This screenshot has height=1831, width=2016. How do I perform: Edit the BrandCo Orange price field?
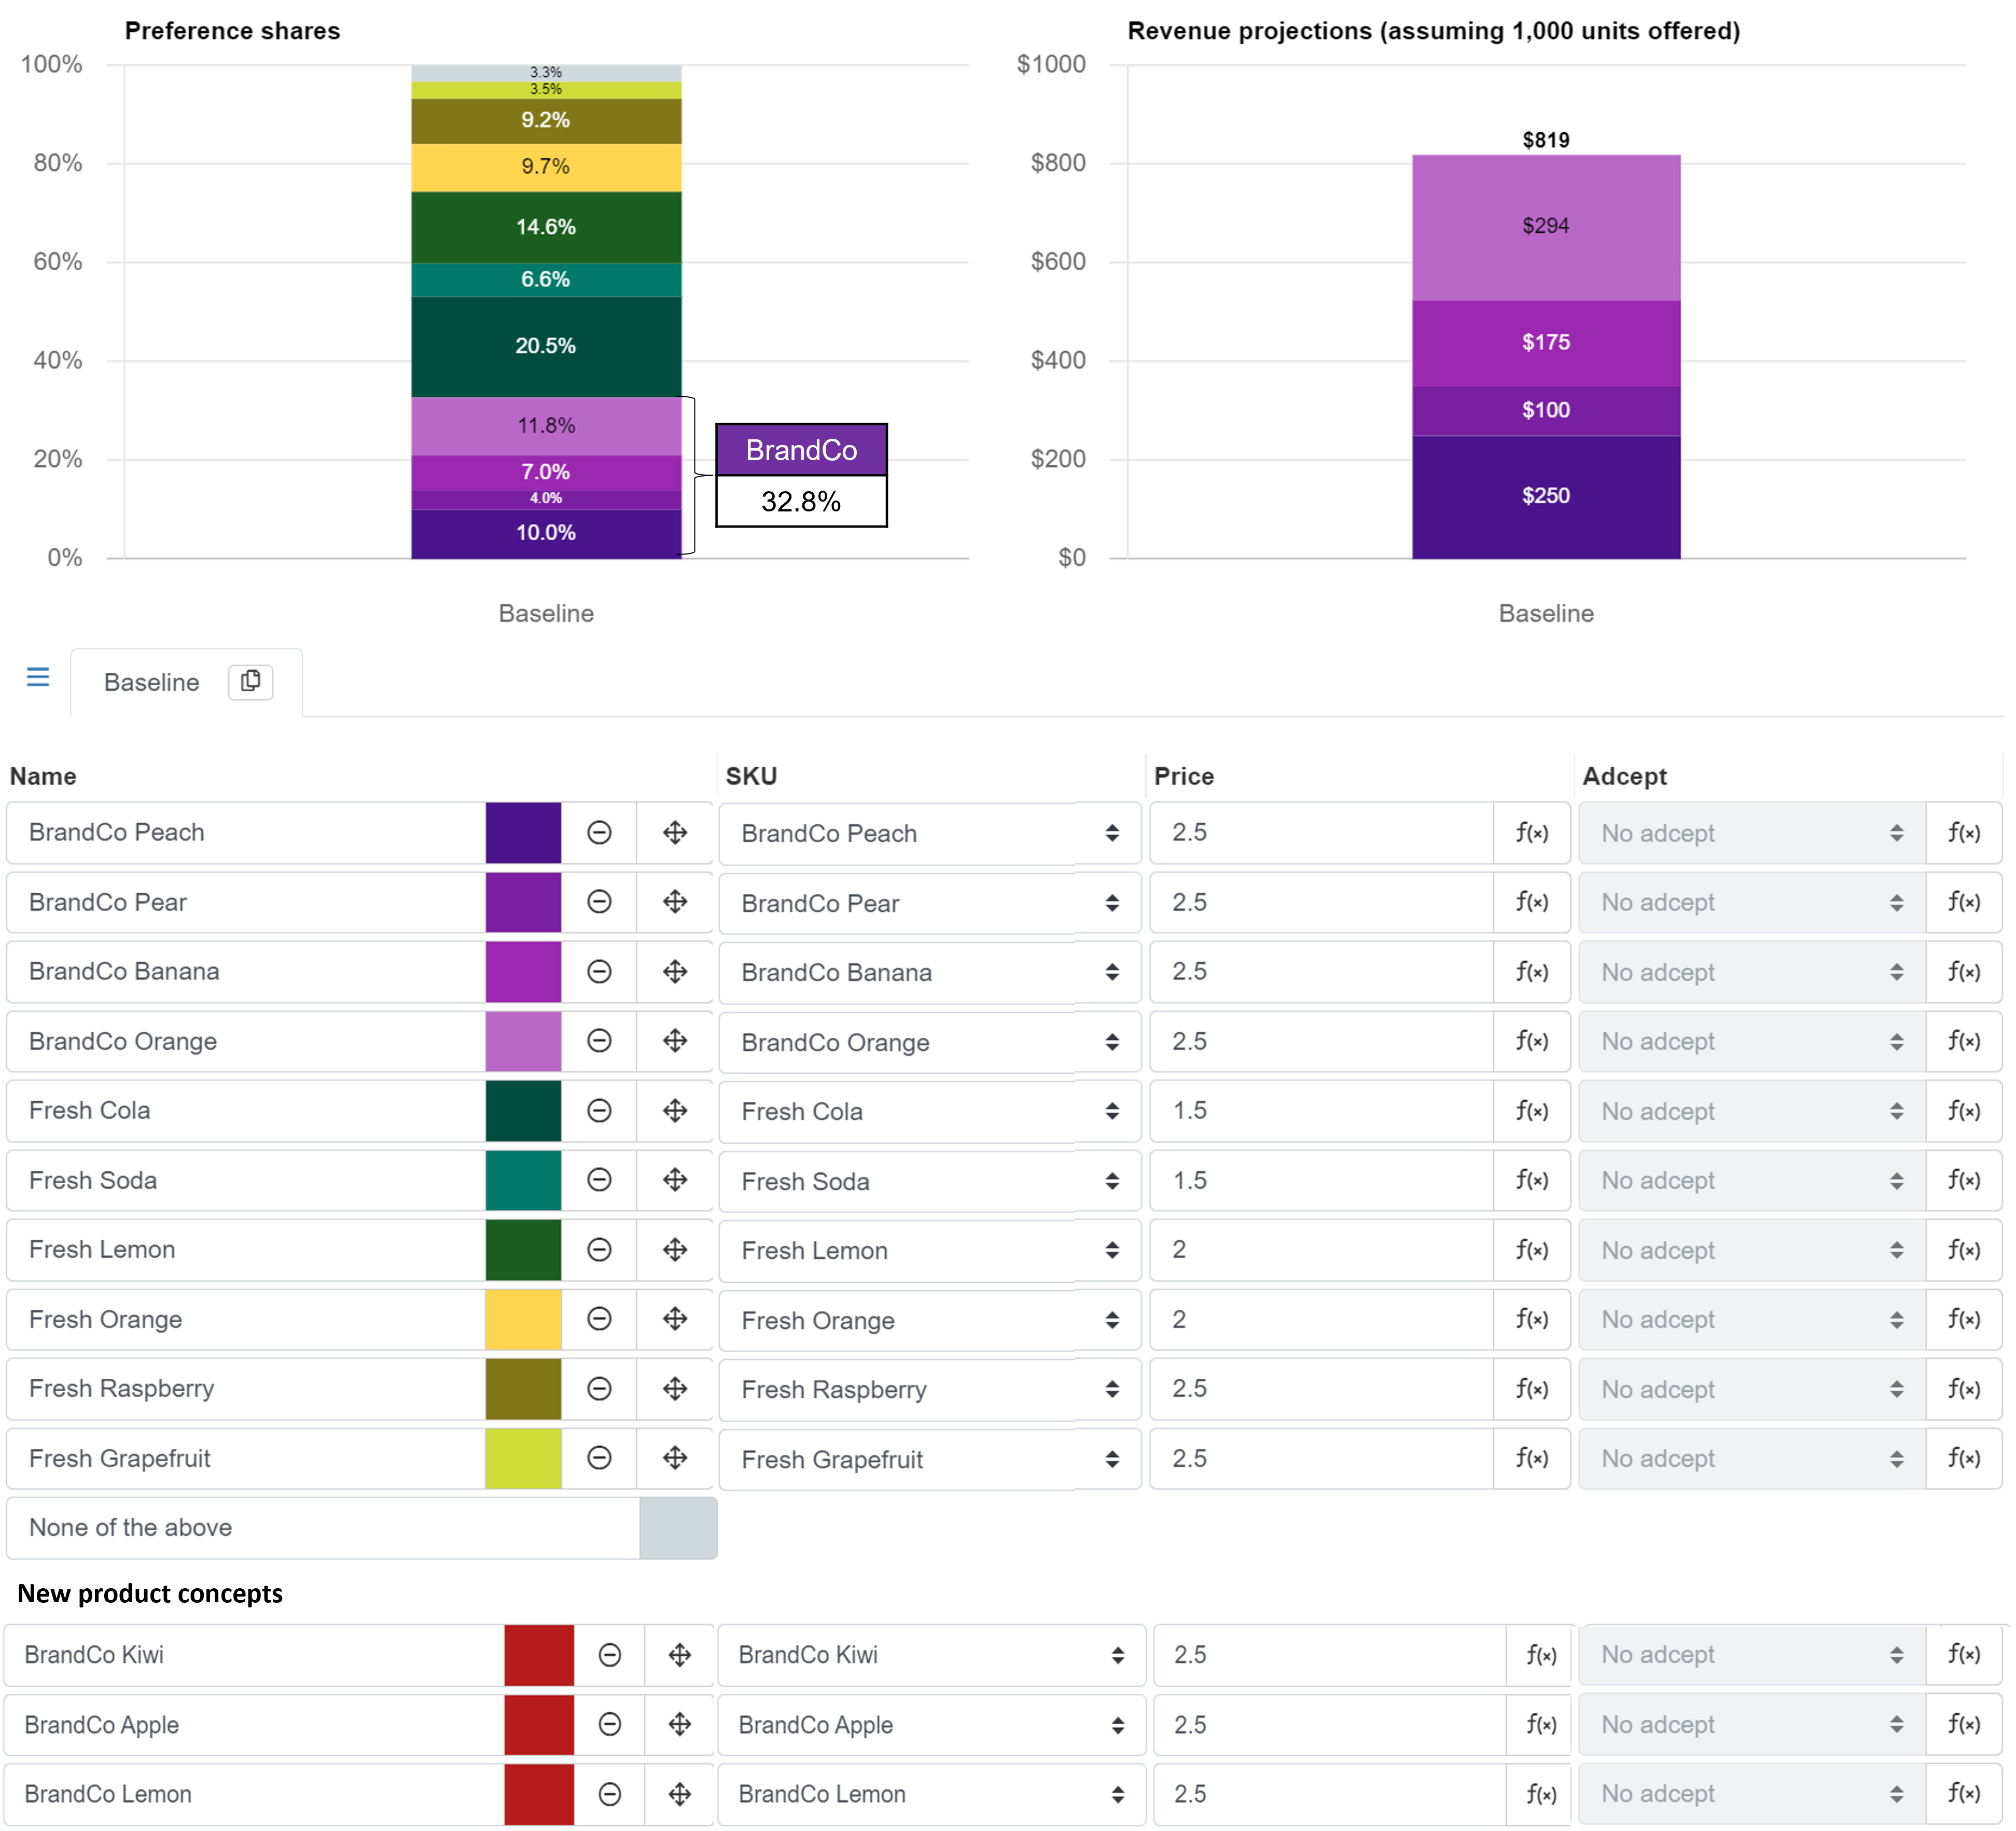pos(1322,1041)
